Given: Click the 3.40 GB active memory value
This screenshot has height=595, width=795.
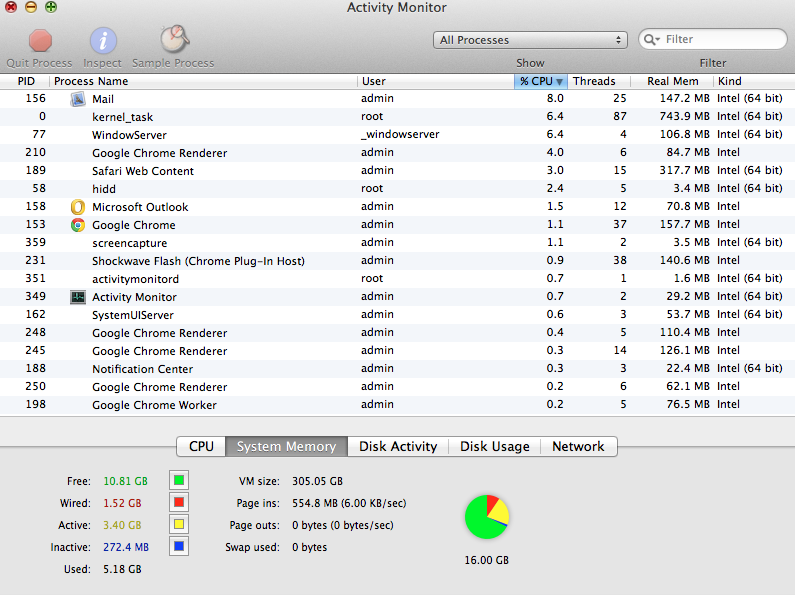Looking at the screenshot, I should click(x=122, y=525).
